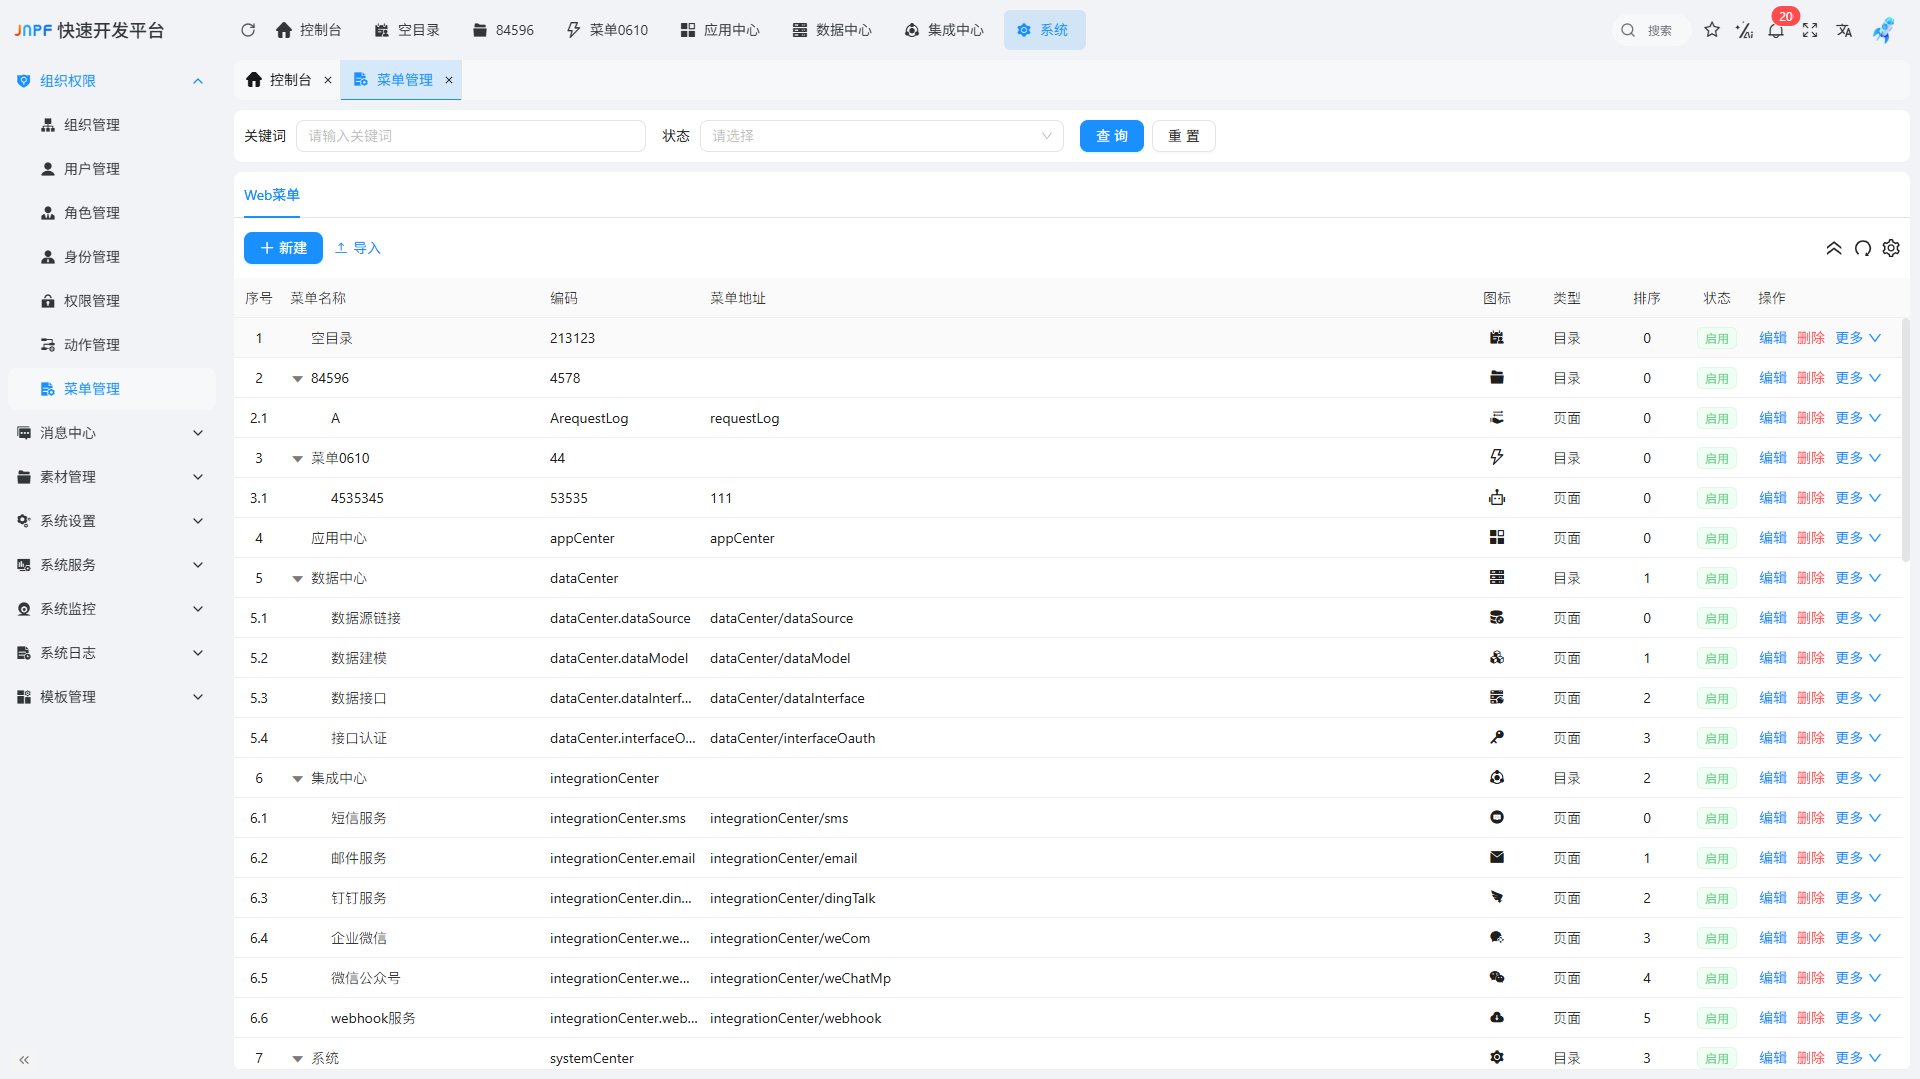This screenshot has width=1920, height=1079.
Task: Click the icon in 钉钉服务 row
Action: [1497, 898]
